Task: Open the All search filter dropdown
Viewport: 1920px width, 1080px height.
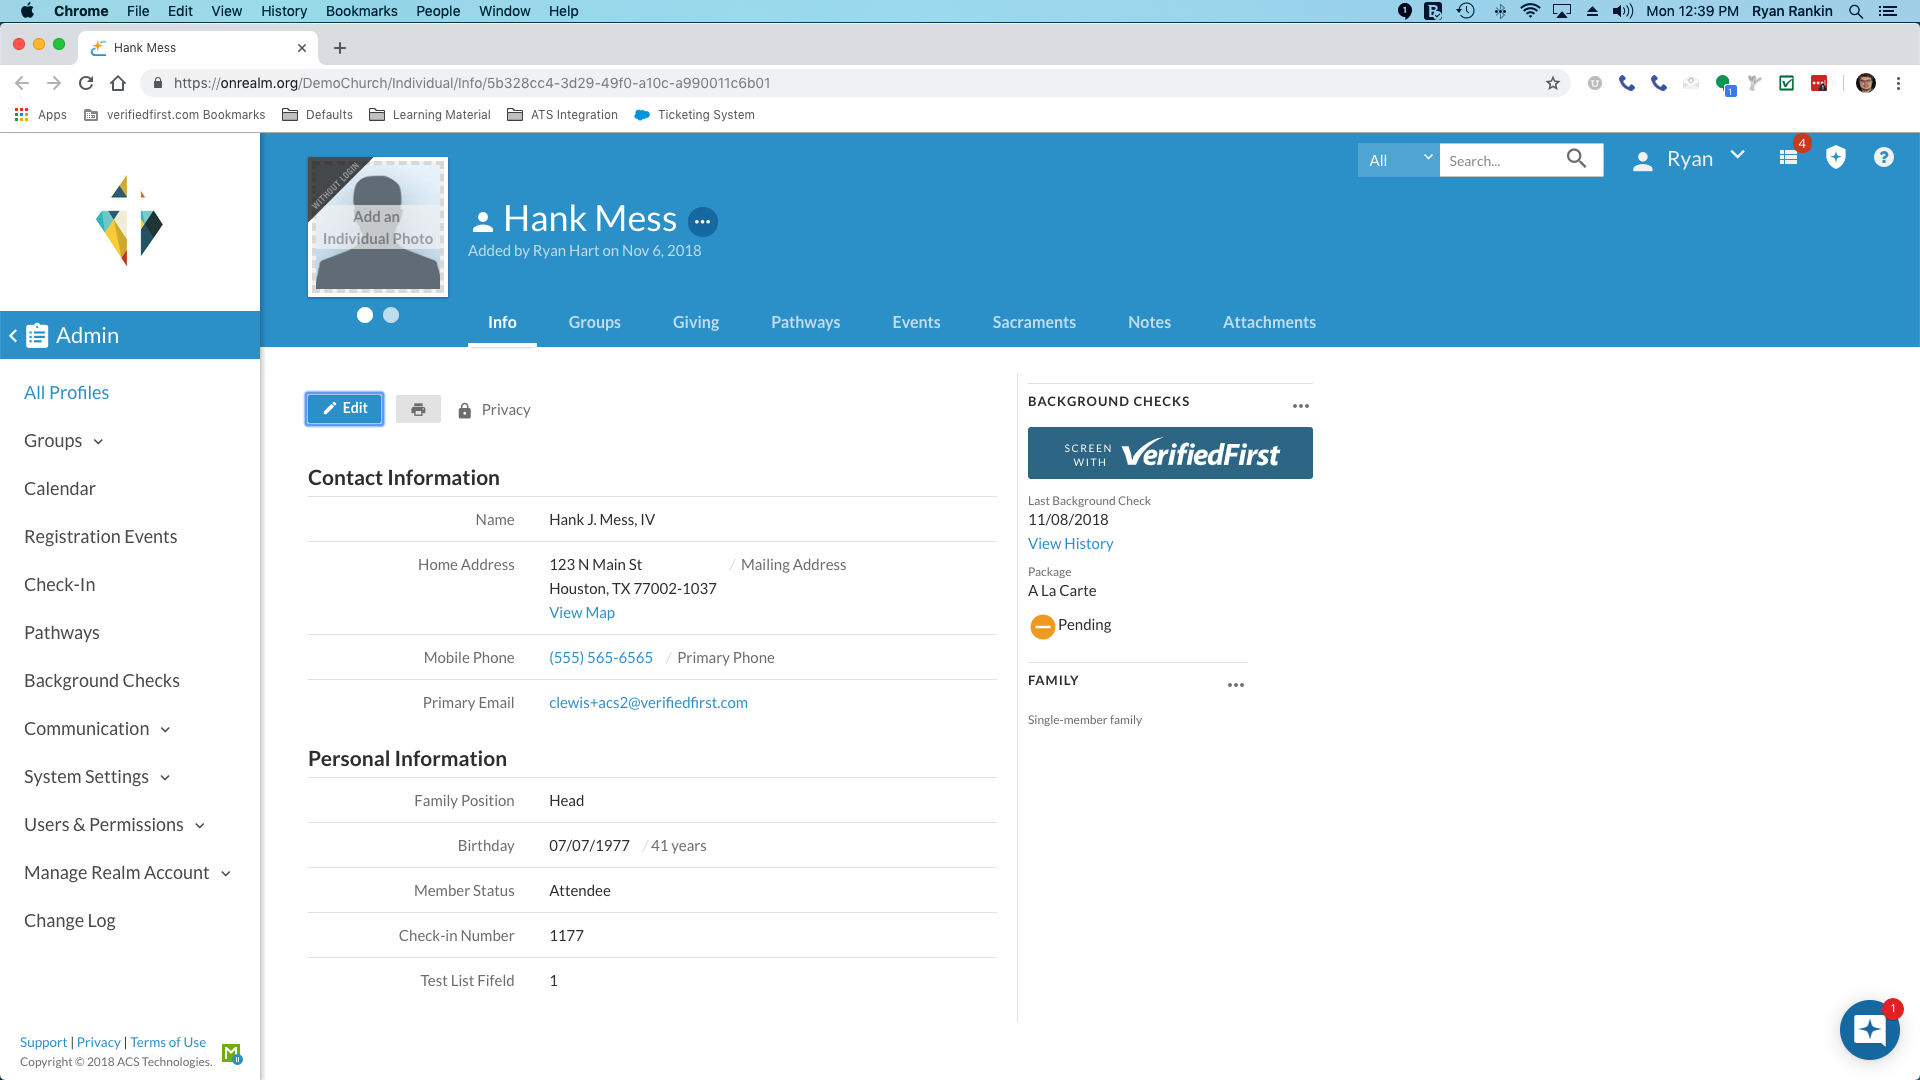Action: tap(1397, 159)
